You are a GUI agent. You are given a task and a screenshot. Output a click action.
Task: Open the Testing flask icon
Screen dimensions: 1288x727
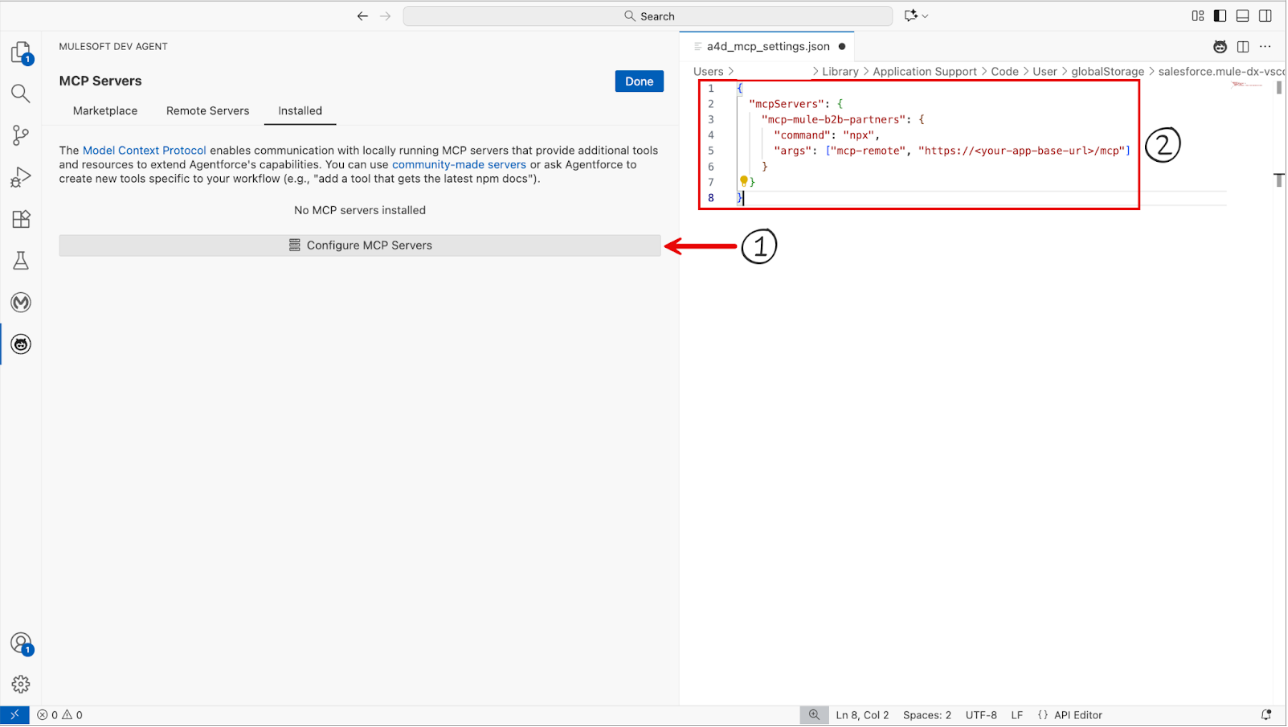click(20, 261)
